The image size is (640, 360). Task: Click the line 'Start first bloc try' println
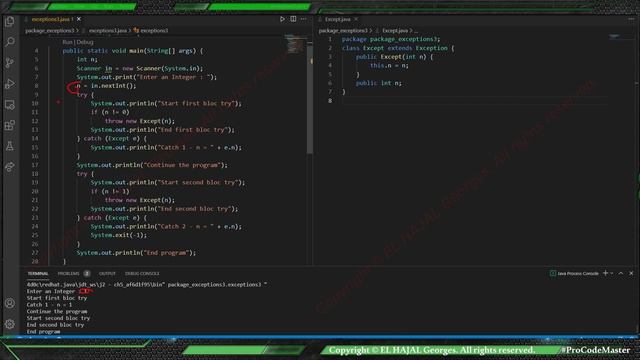click(166, 103)
